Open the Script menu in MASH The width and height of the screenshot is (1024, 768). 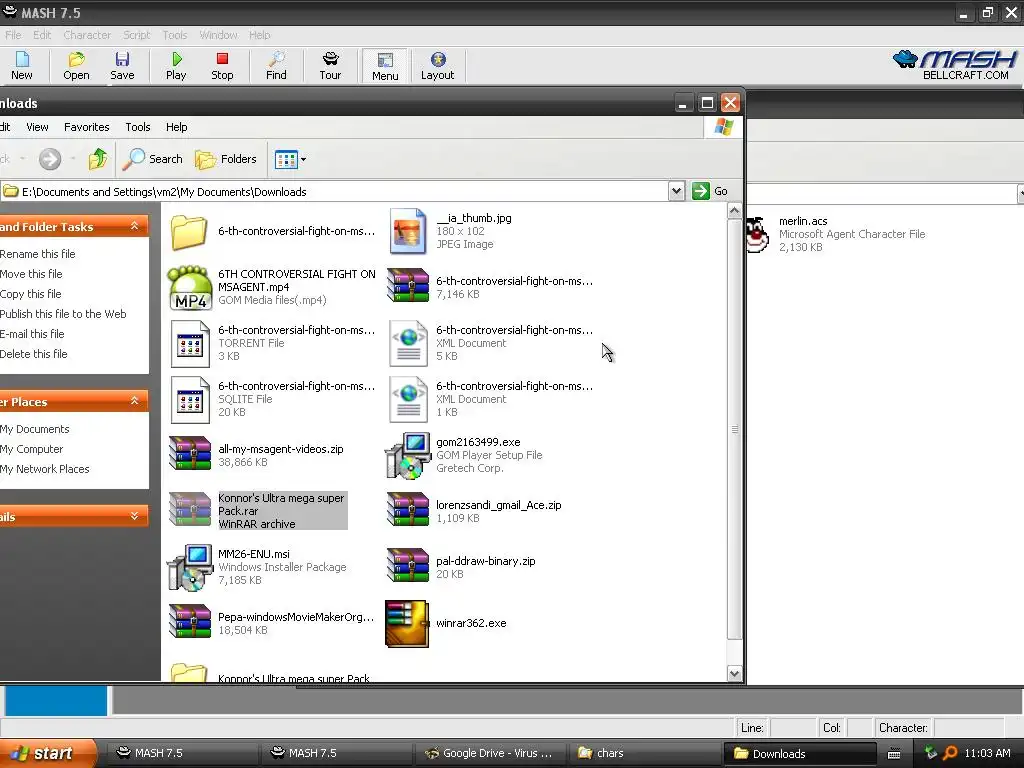click(136, 35)
